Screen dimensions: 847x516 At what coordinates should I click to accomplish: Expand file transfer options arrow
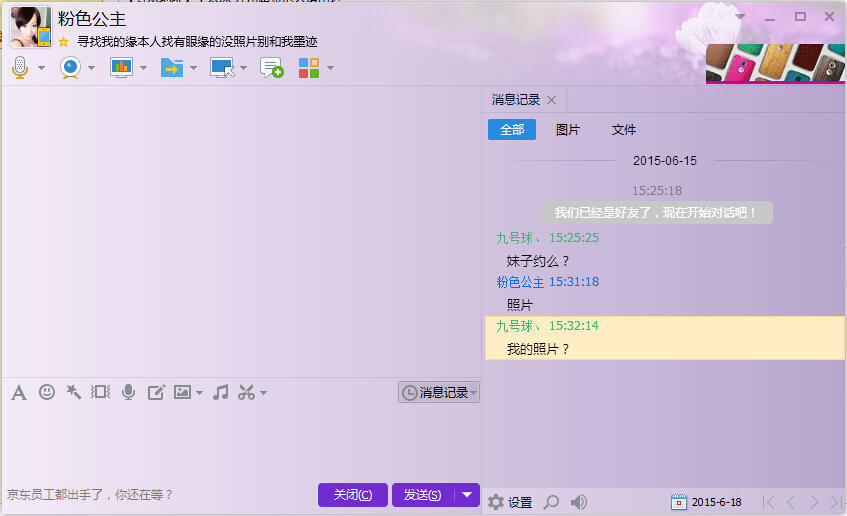pyautogui.click(x=193, y=68)
